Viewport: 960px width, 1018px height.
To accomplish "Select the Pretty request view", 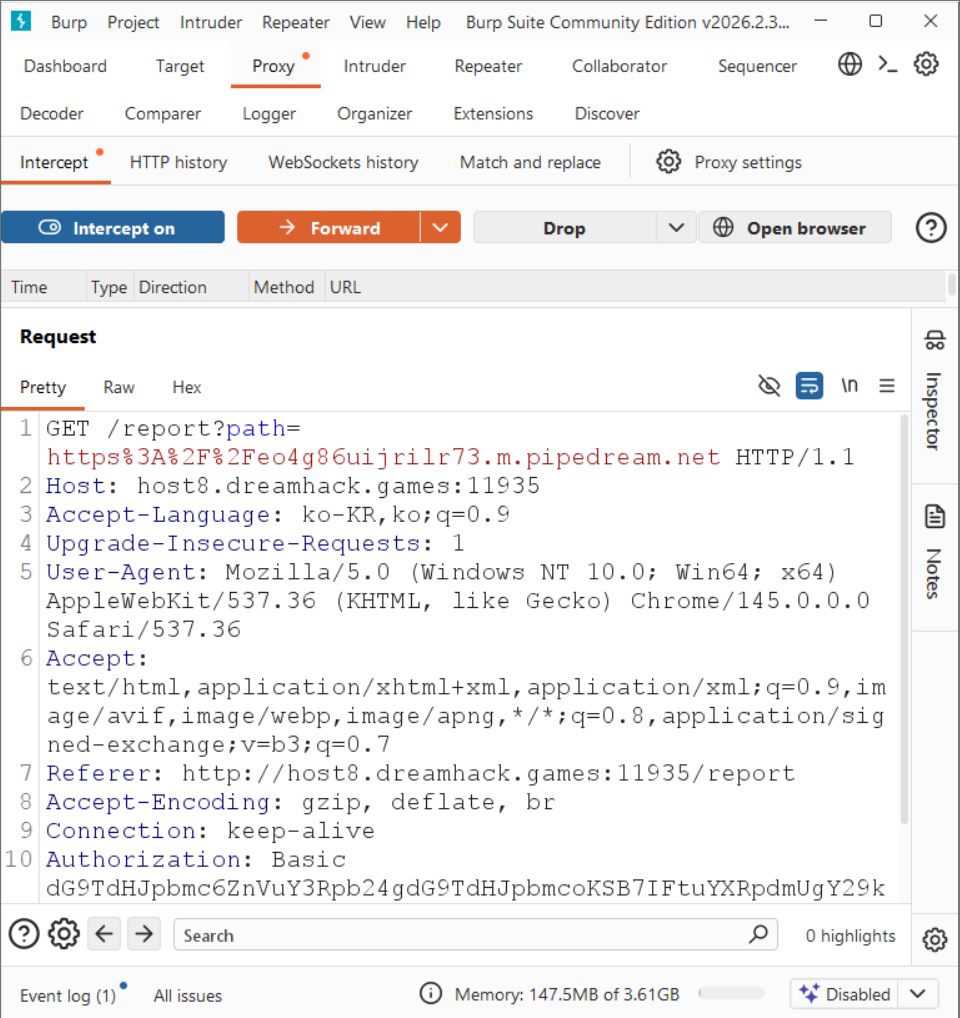I will [43, 387].
